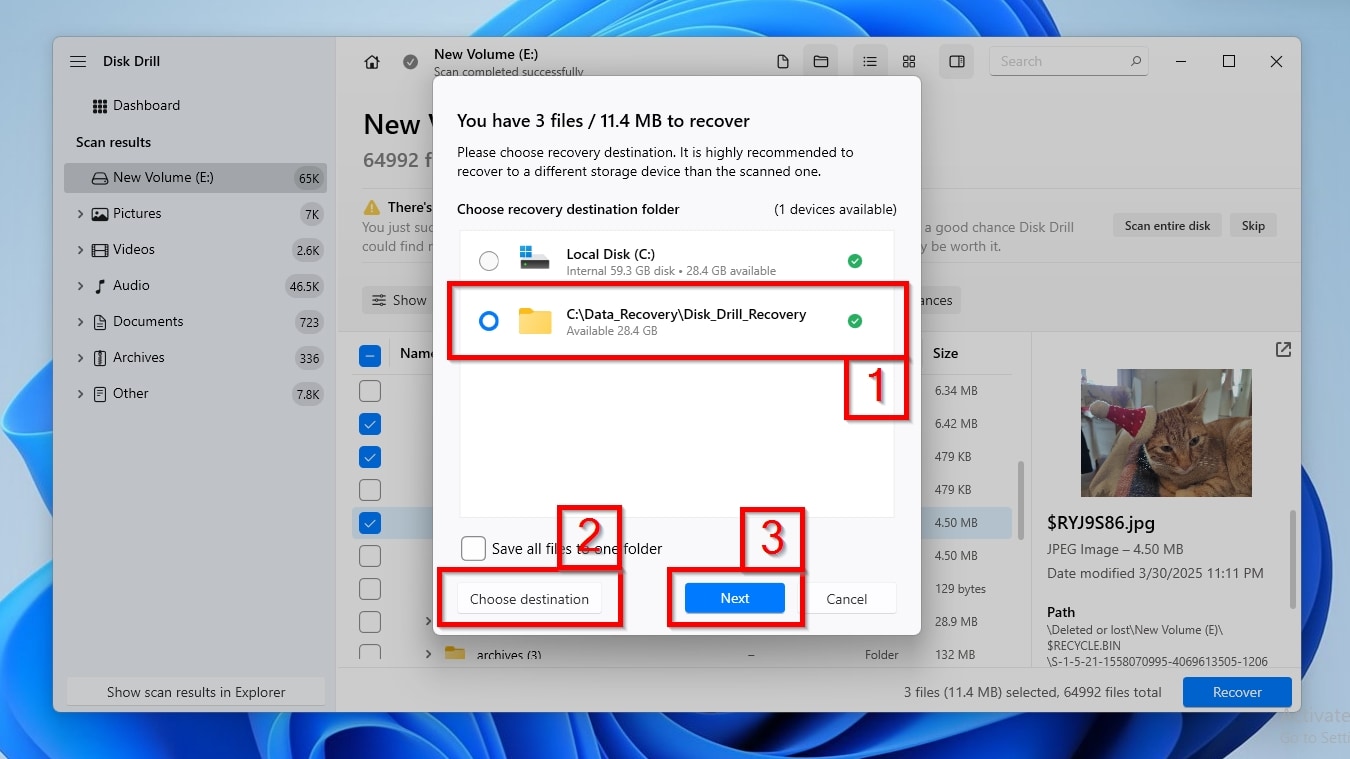The height and width of the screenshot is (759, 1350).
Task: Click the Next button
Action: 734,598
